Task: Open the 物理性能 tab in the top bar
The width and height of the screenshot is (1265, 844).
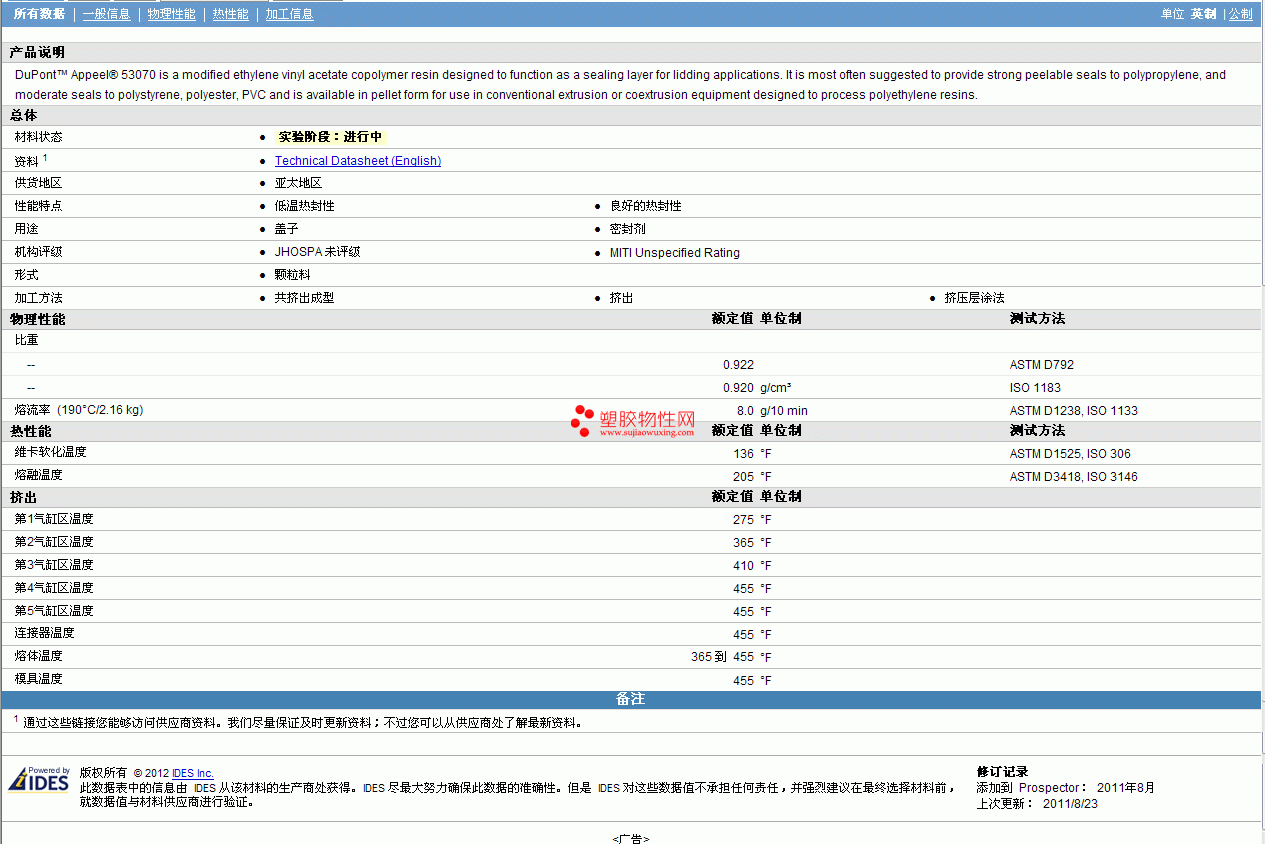Action: 172,14
